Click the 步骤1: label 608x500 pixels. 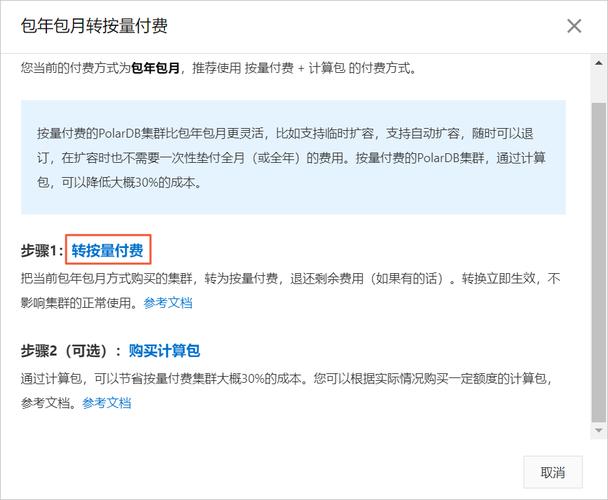tap(42, 251)
